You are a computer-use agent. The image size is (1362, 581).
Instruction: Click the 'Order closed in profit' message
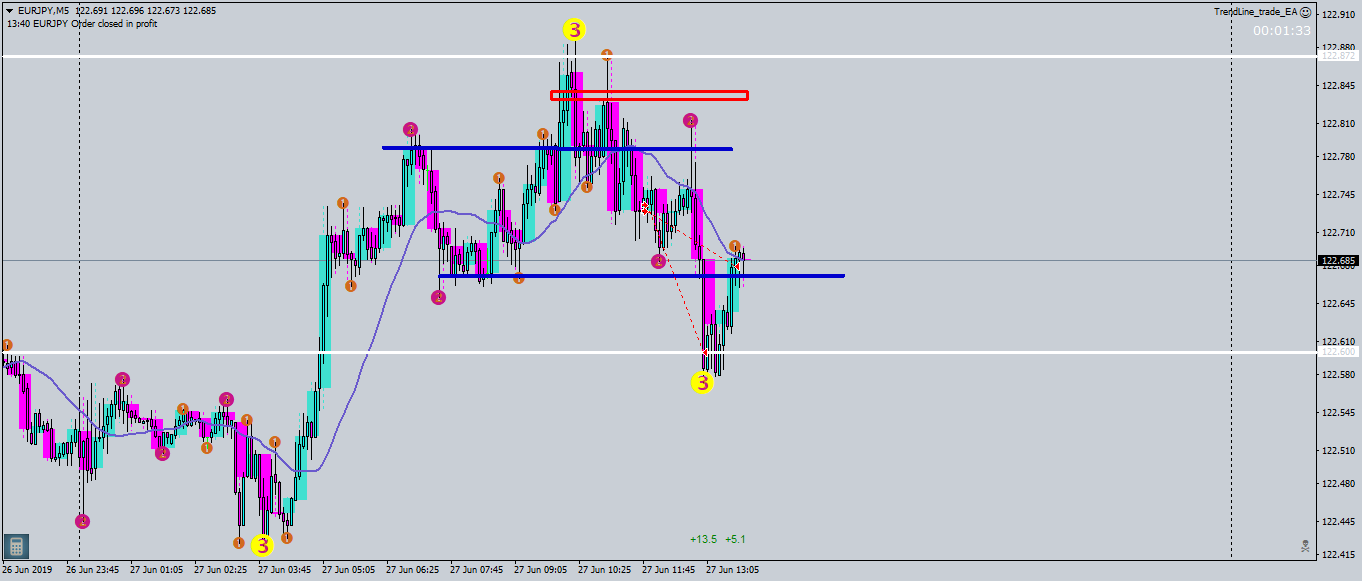coord(114,24)
